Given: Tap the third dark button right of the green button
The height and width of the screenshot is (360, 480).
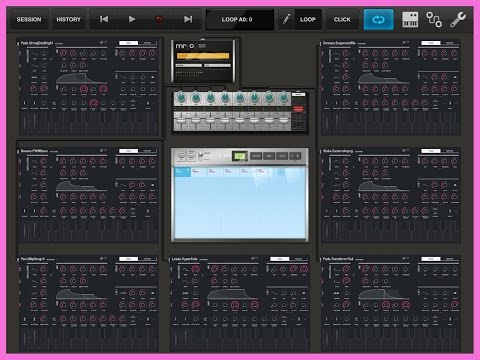Looking at the screenshot, I should (282, 156).
